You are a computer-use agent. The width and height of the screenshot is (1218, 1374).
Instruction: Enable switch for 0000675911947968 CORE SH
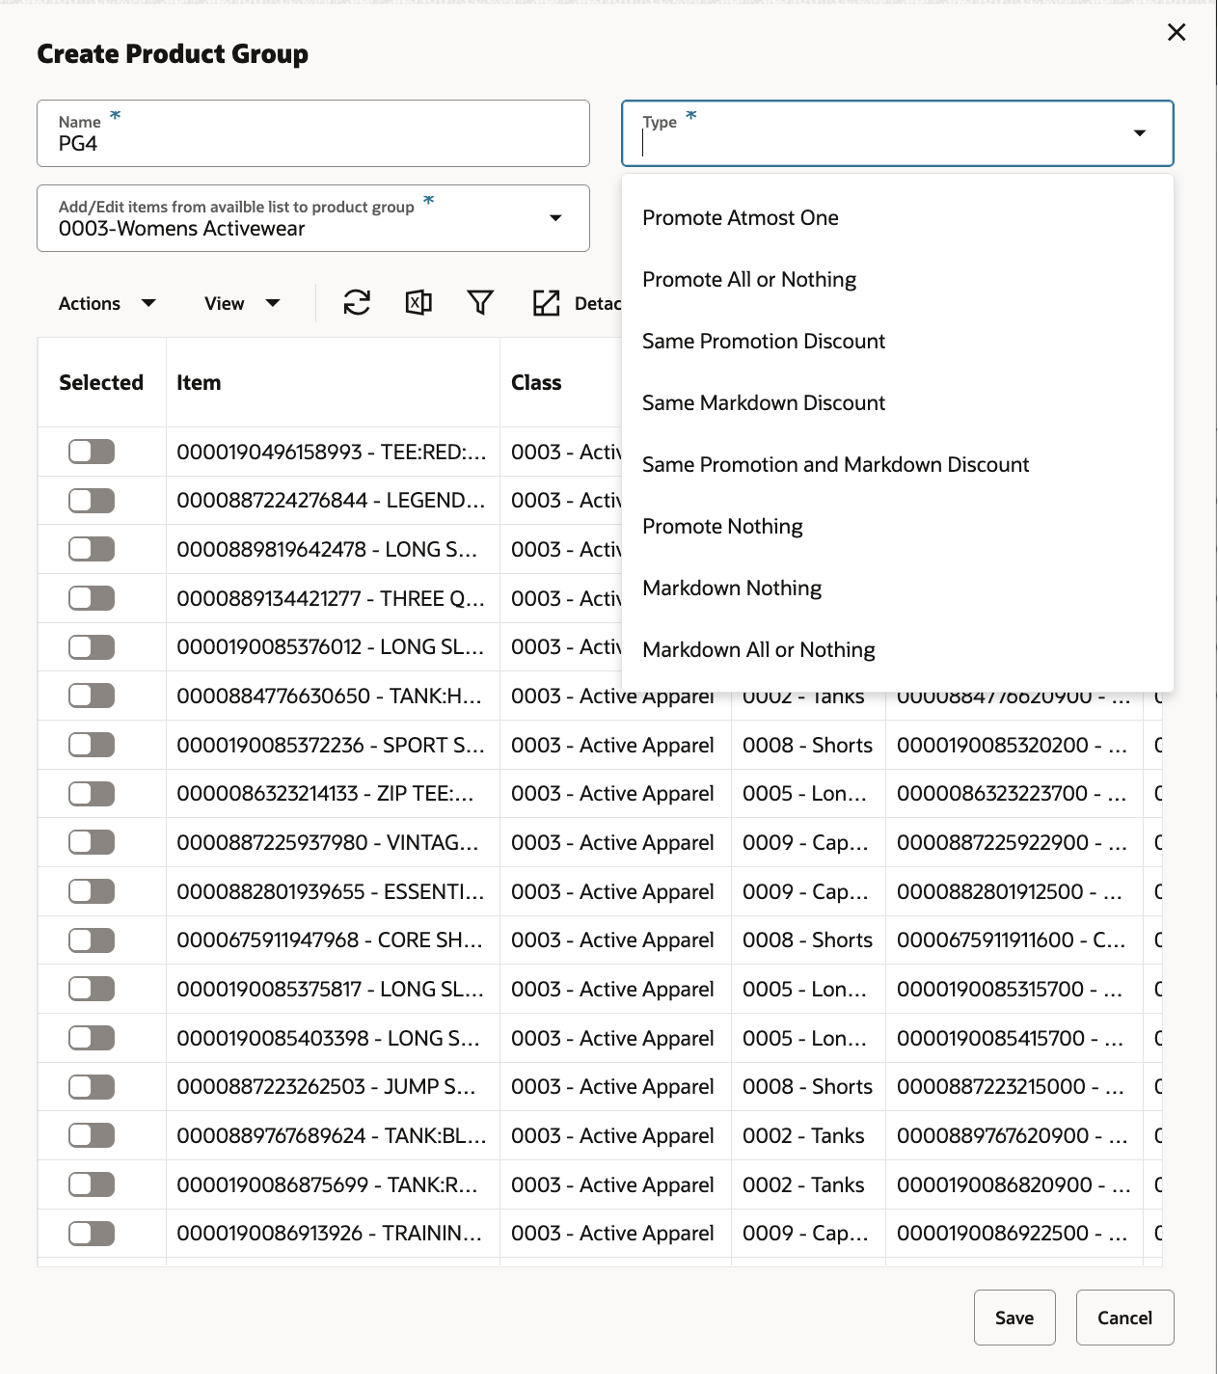coord(92,940)
